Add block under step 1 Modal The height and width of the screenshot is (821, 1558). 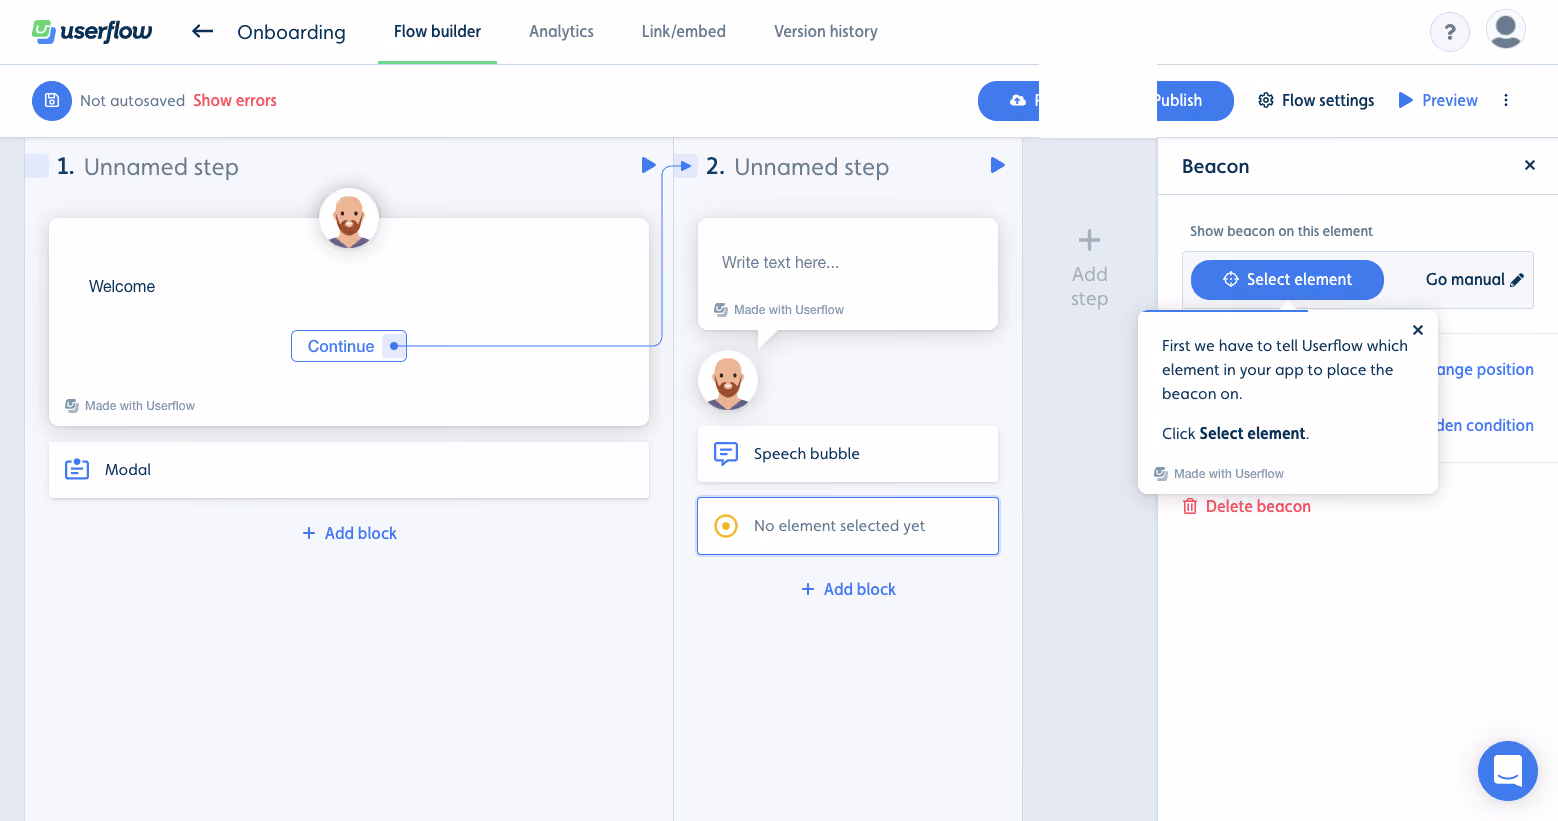click(x=349, y=533)
